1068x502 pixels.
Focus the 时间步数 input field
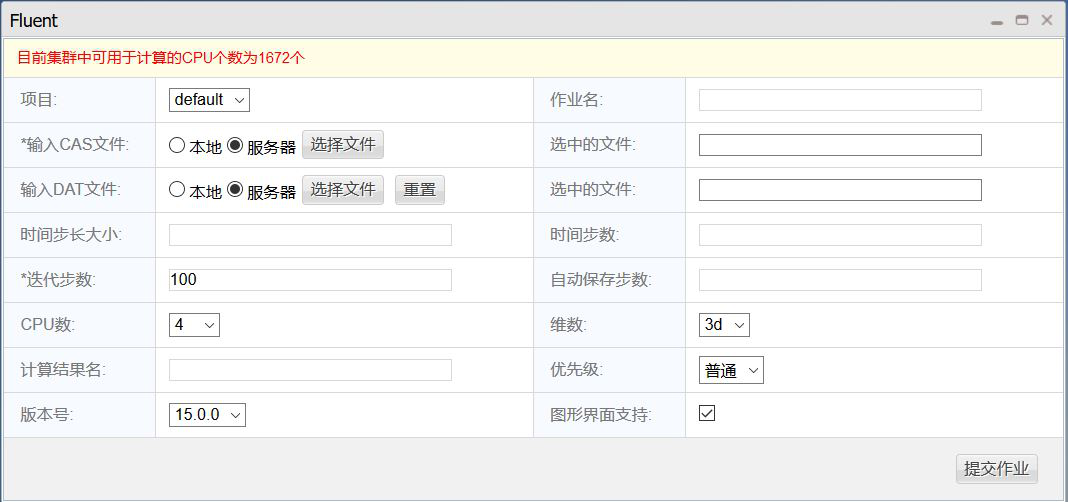(840, 235)
